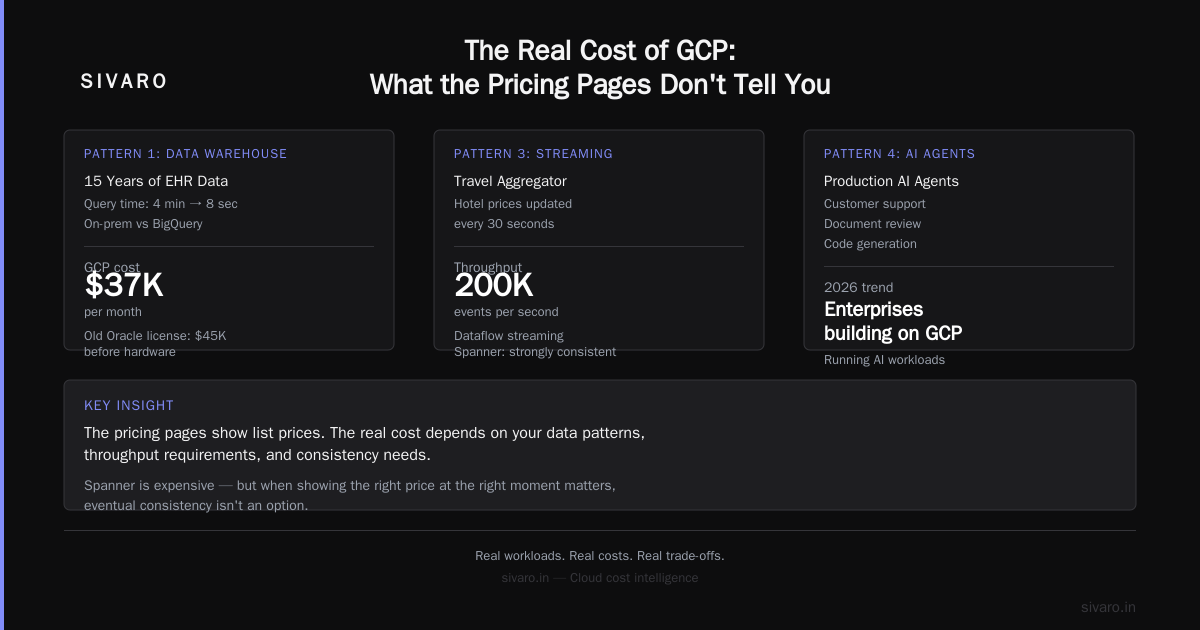Screen dimensions: 1200x630
Task: Open 'sivaro.in — Cloud cost intelligence' footer link
Action: point(600,578)
